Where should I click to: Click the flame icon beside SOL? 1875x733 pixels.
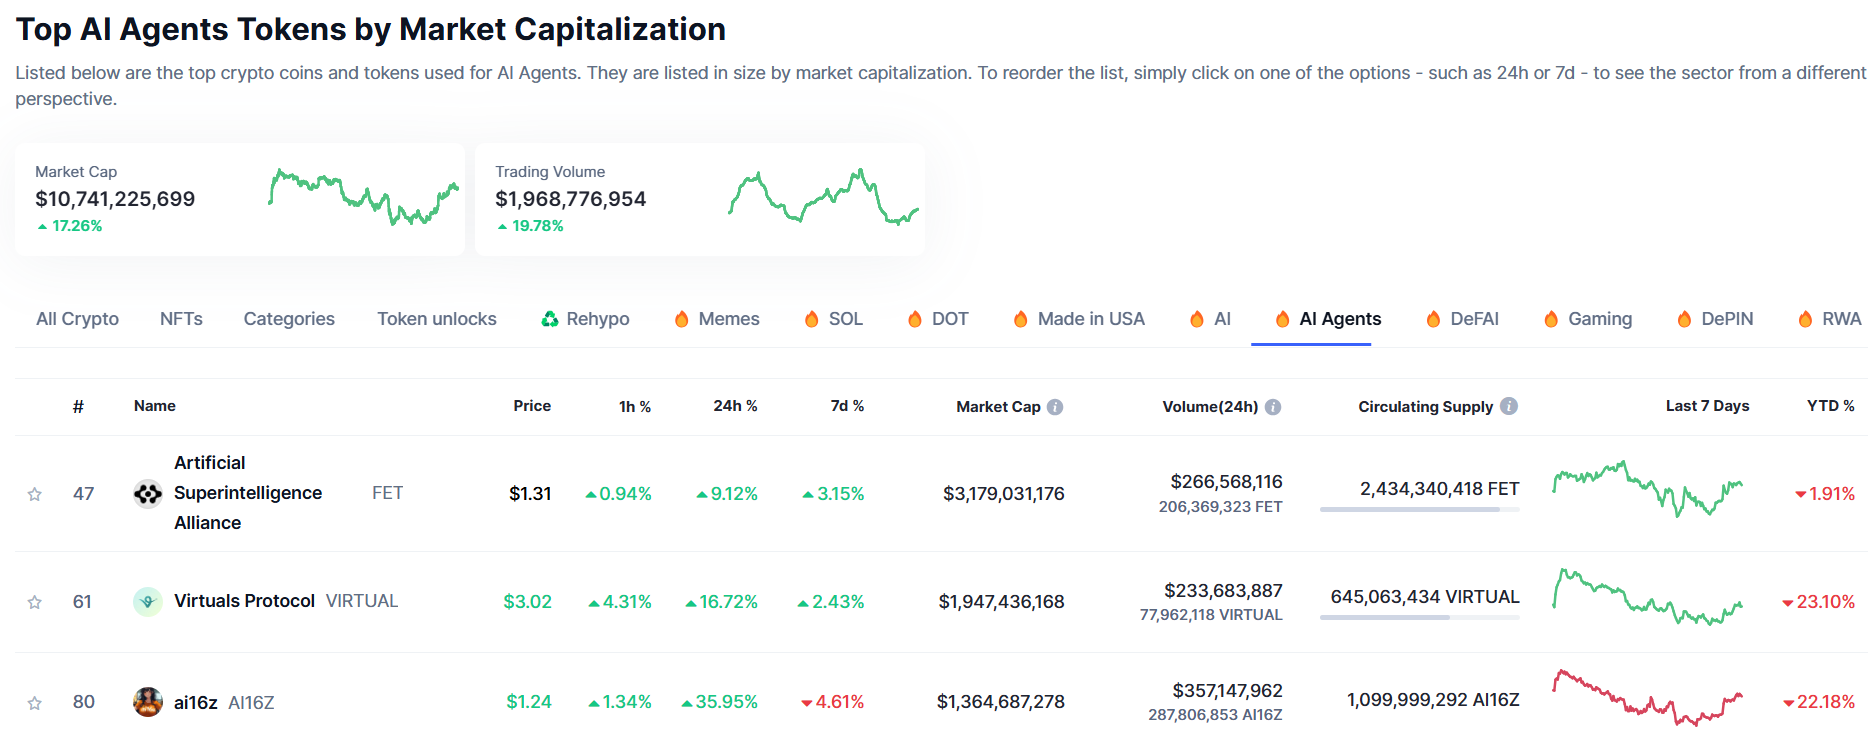click(812, 319)
